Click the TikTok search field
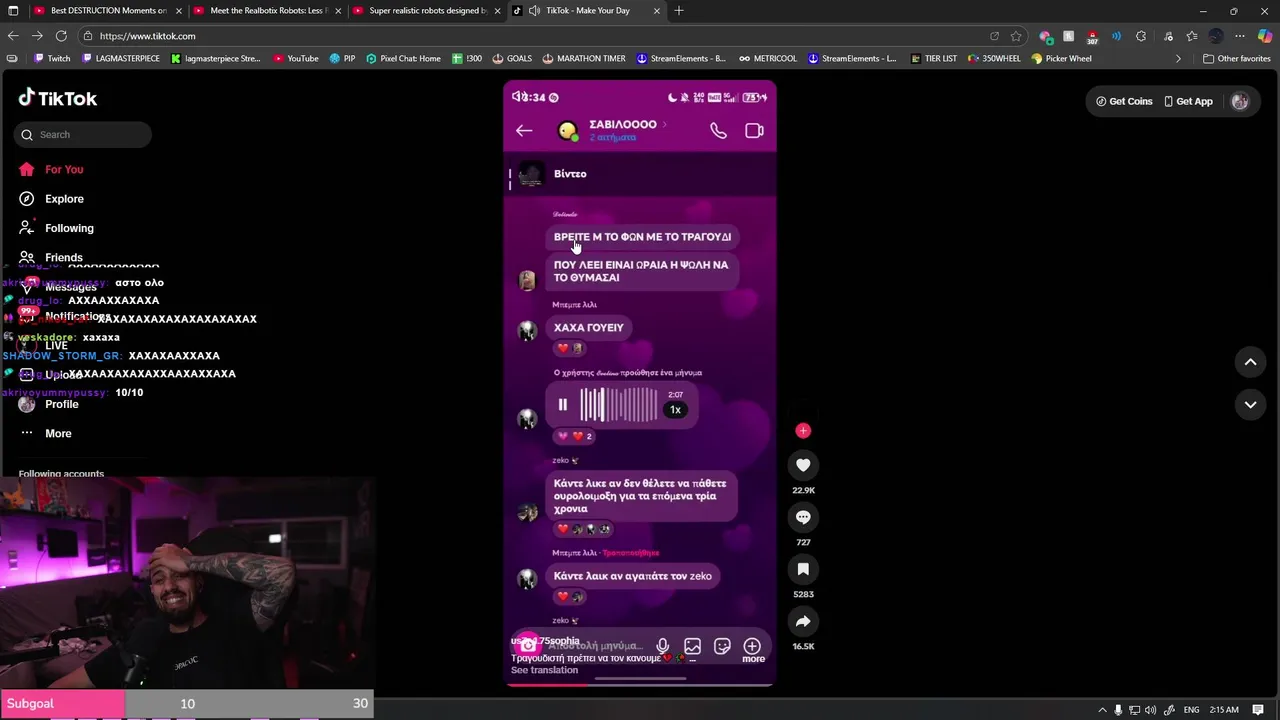Viewport: 1280px width, 720px height. pos(82,134)
